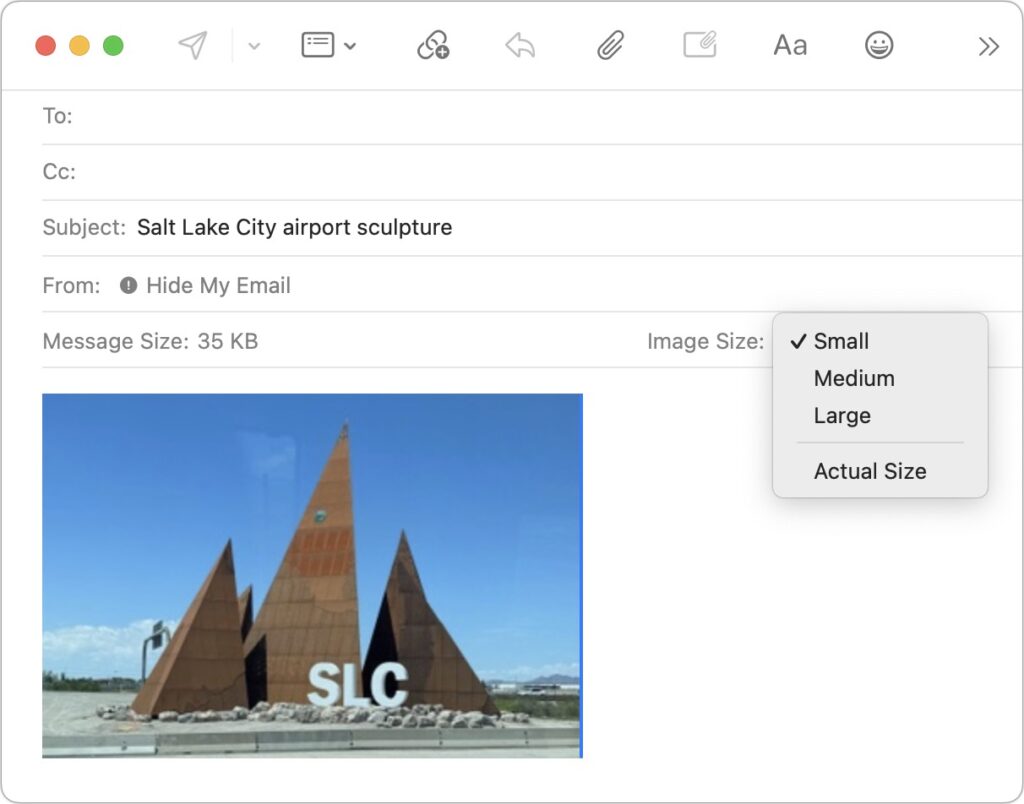Open the emoji picker

point(879,45)
